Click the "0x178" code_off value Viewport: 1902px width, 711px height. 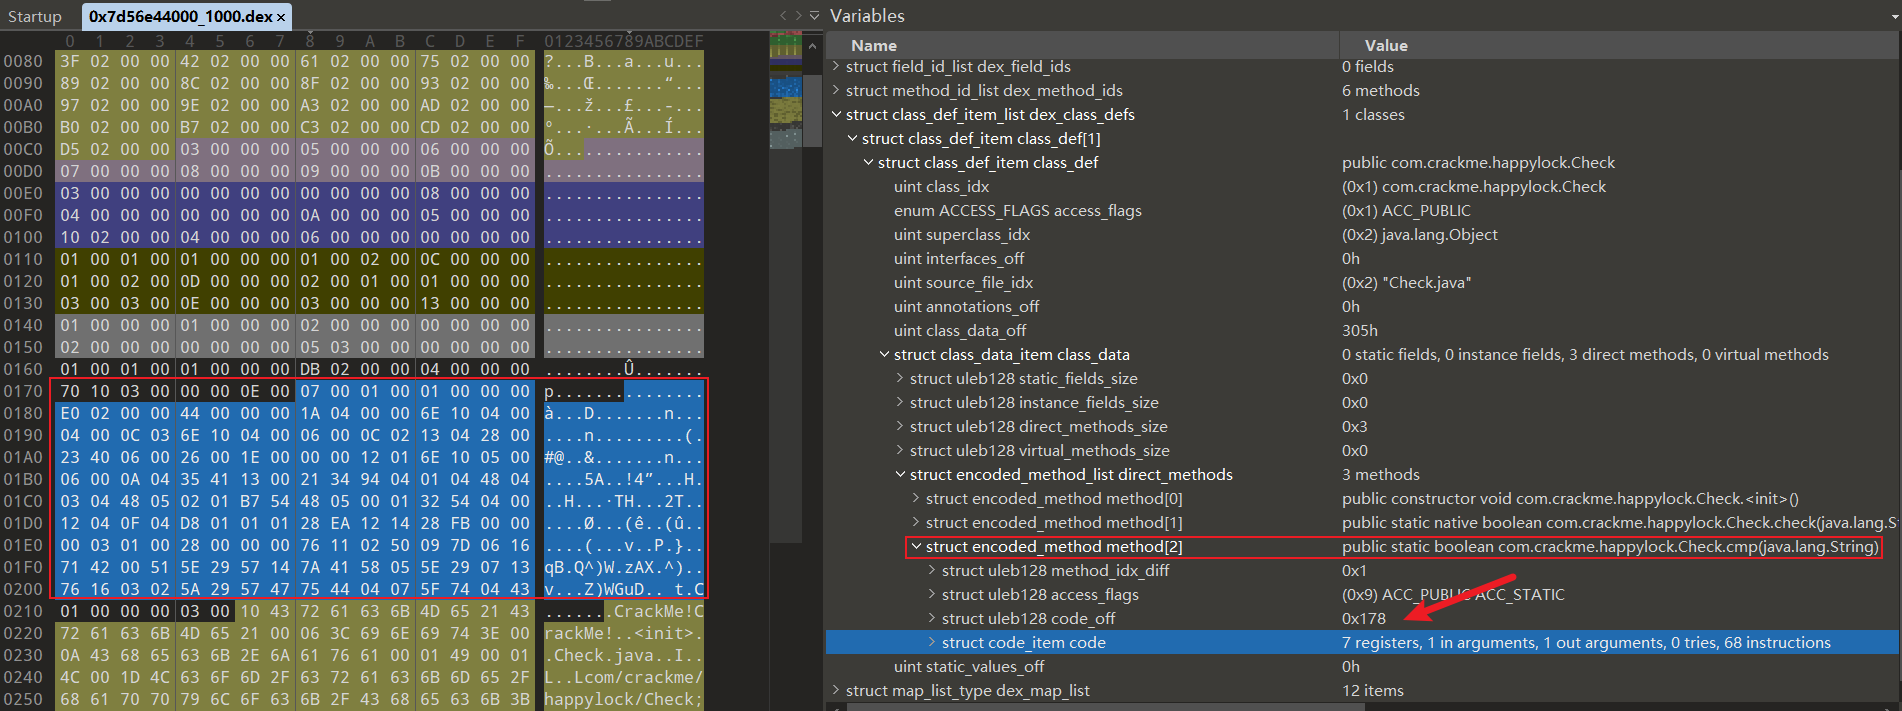point(1363,618)
